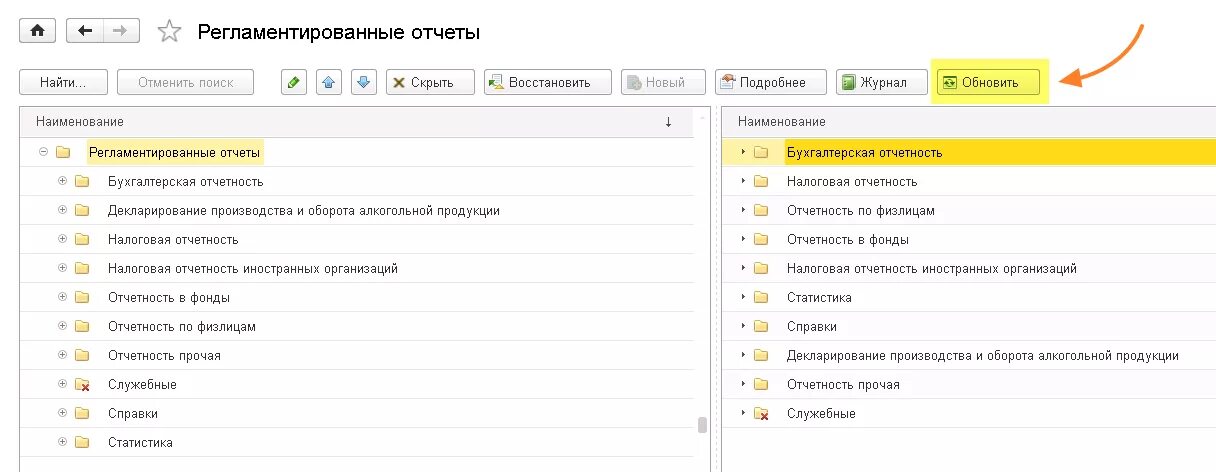Move item down with blue down arrow
The height and width of the screenshot is (472, 1216).
point(364,83)
